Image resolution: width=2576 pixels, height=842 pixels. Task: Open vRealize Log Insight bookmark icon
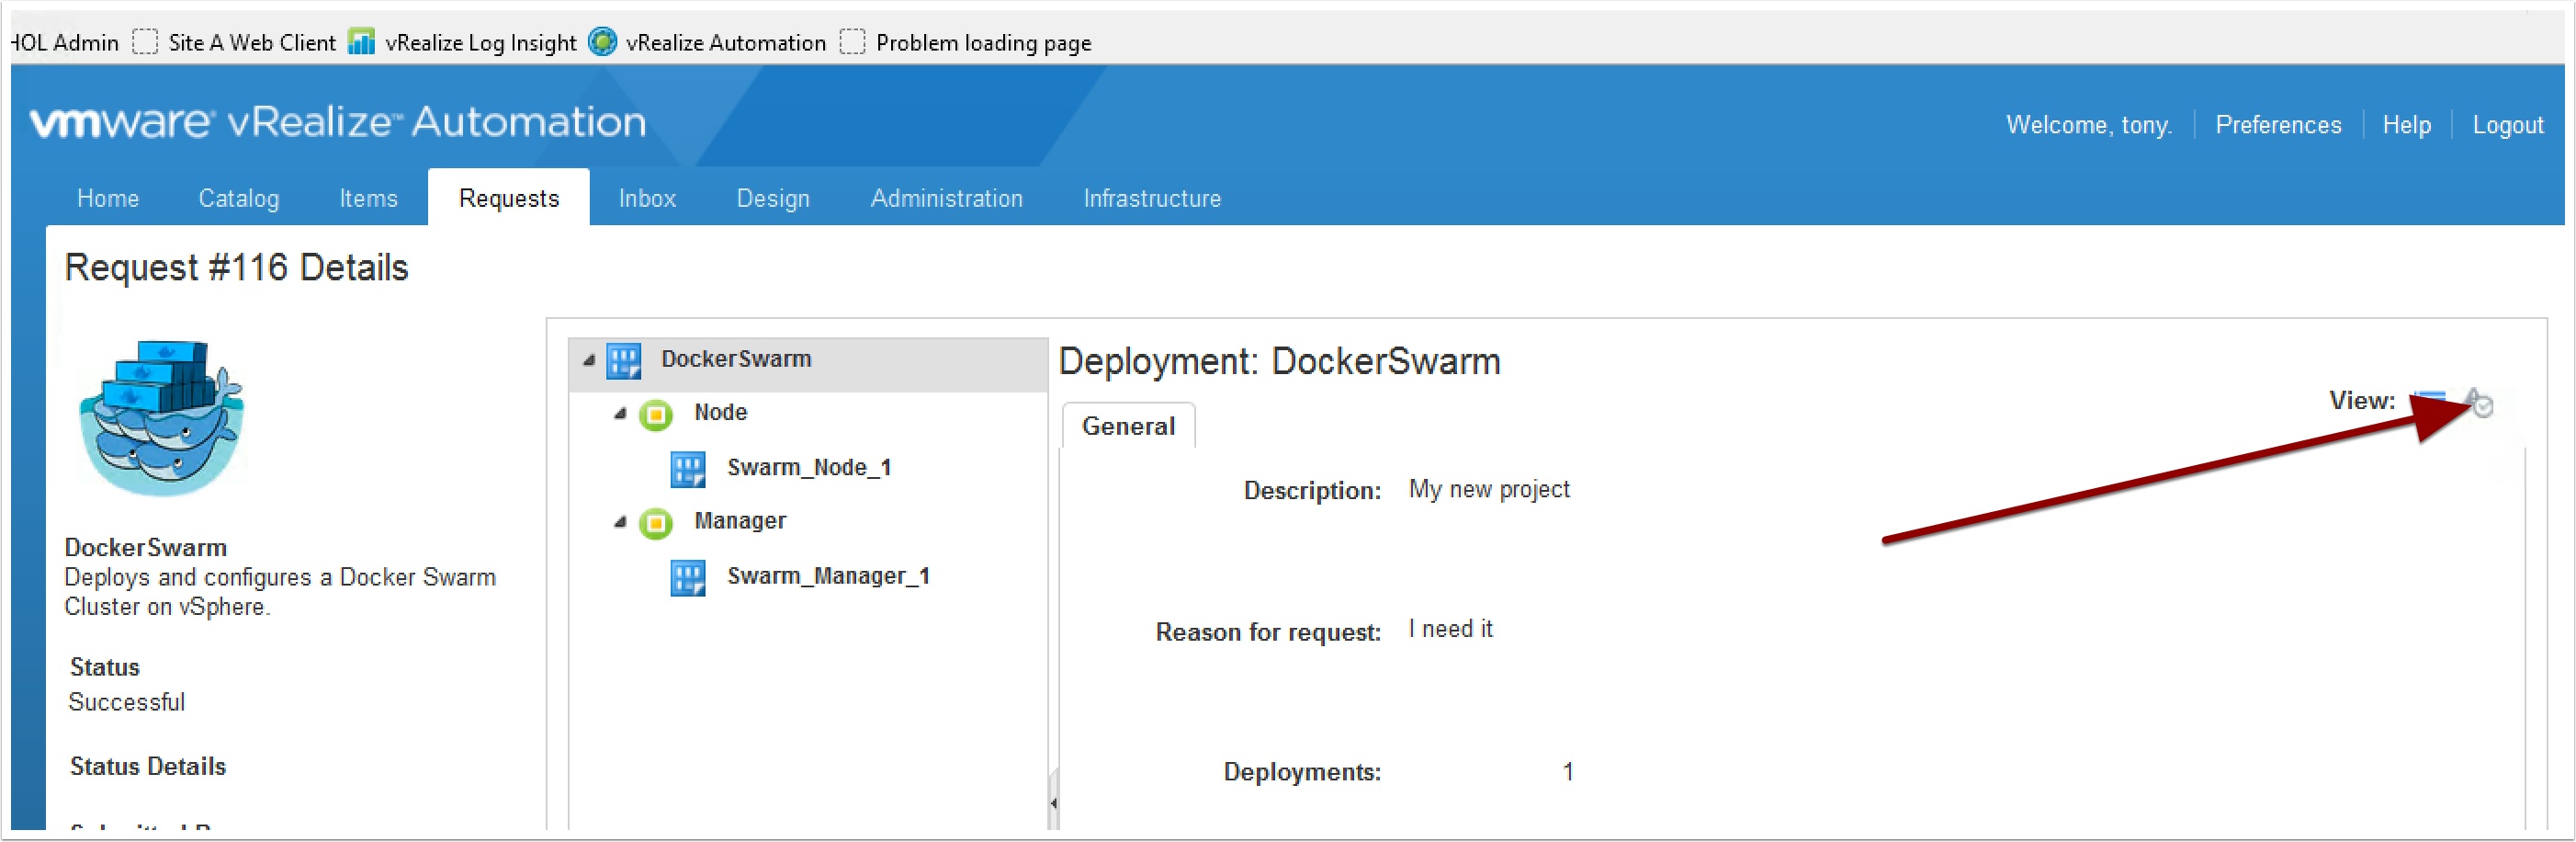361,42
